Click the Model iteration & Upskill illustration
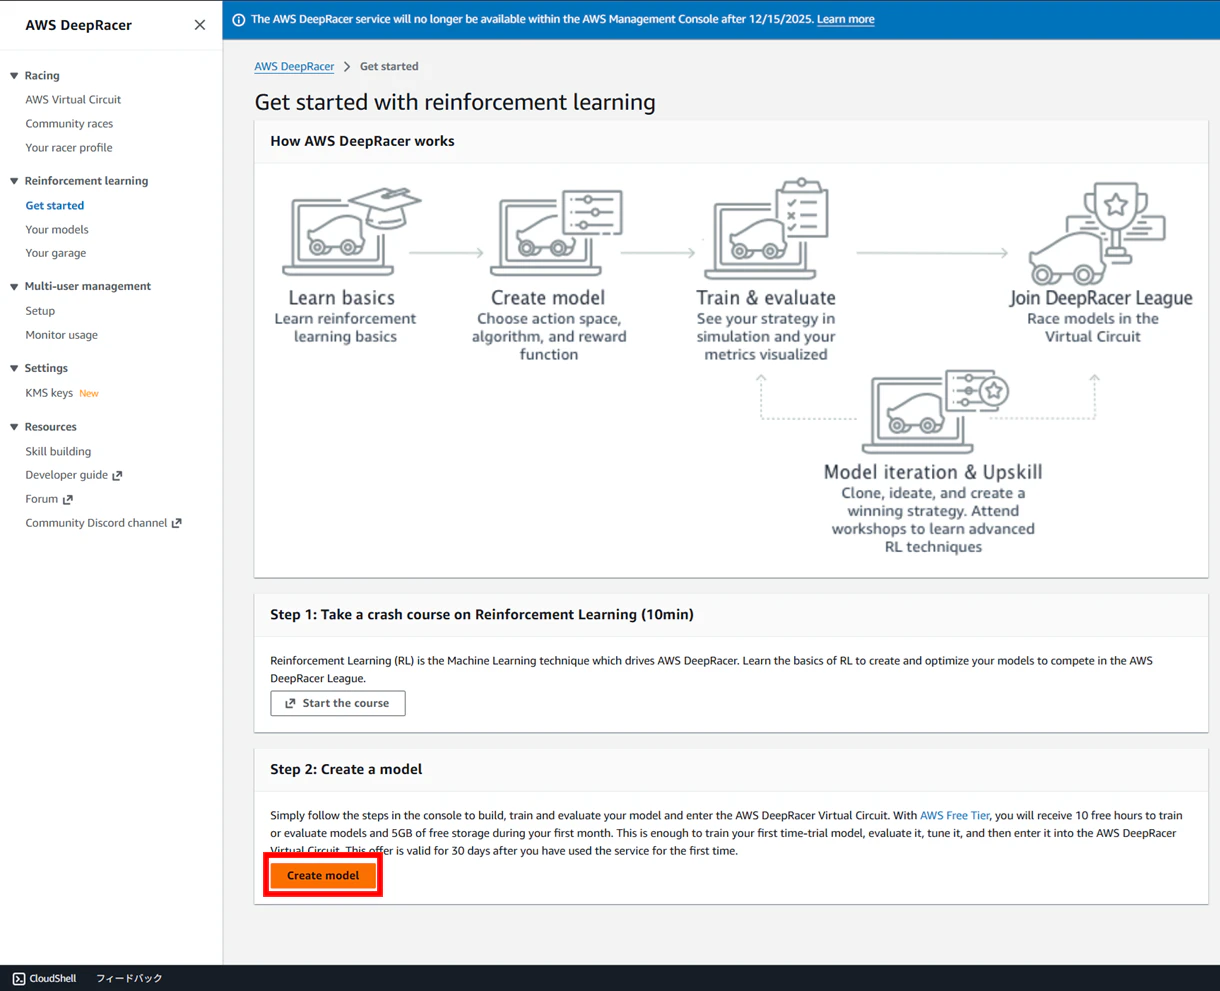 click(x=935, y=411)
